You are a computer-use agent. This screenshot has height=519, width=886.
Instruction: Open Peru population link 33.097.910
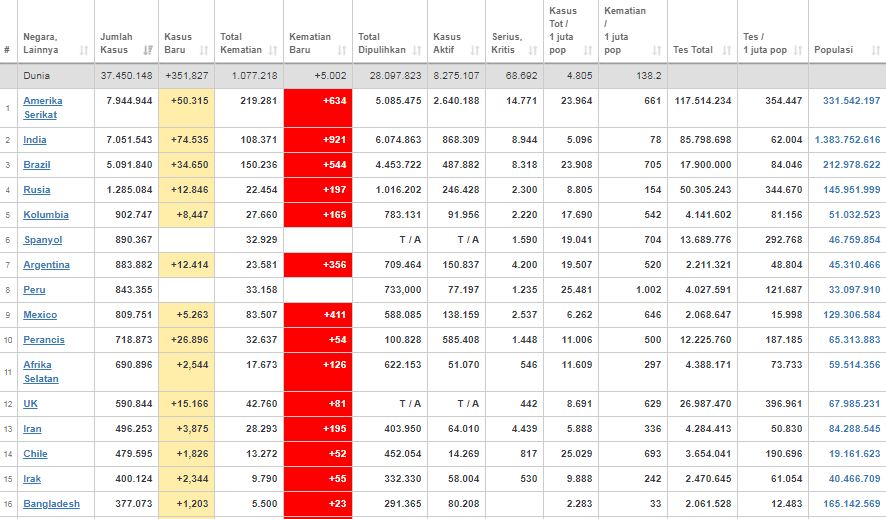(x=854, y=289)
